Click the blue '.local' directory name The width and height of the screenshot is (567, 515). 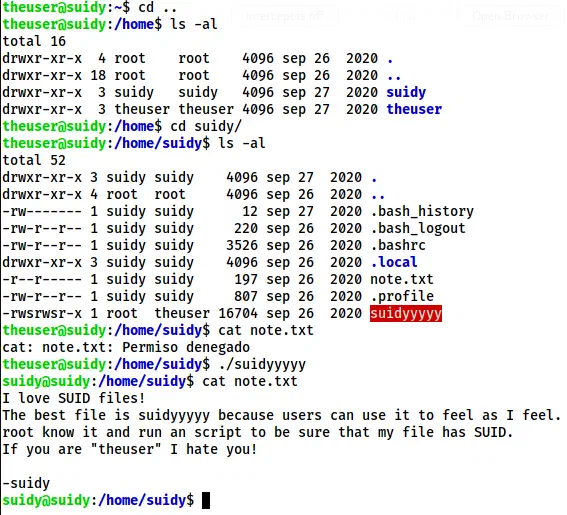point(394,262)
